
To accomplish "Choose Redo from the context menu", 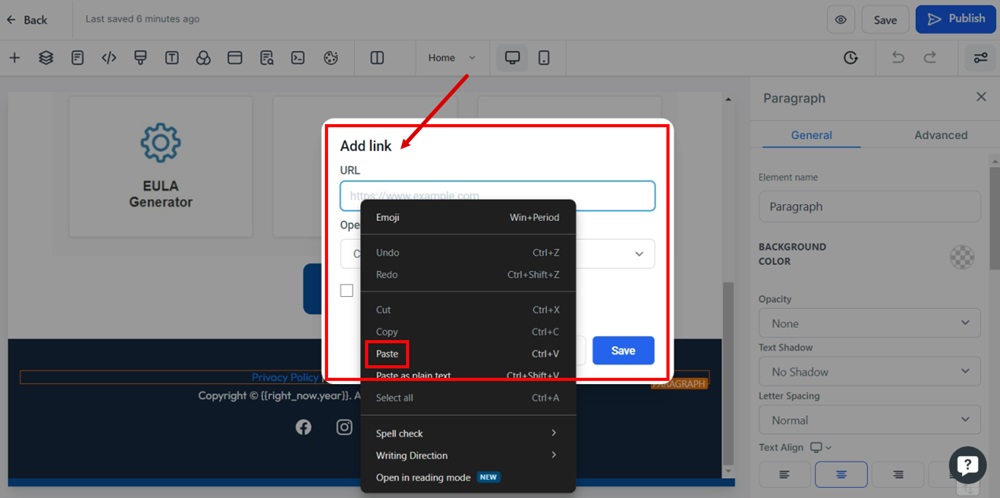I will point(468,275).
